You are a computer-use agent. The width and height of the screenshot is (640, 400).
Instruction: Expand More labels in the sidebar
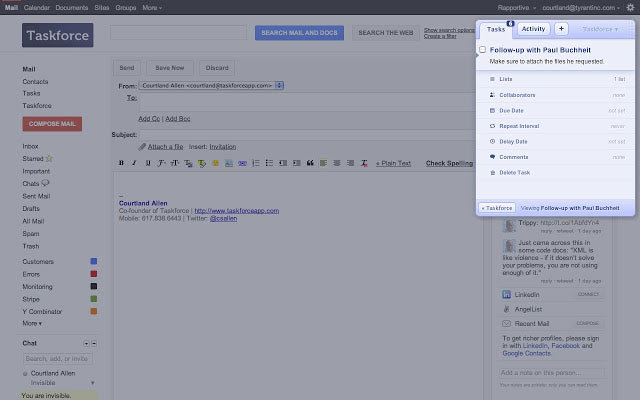click(33, 323)
